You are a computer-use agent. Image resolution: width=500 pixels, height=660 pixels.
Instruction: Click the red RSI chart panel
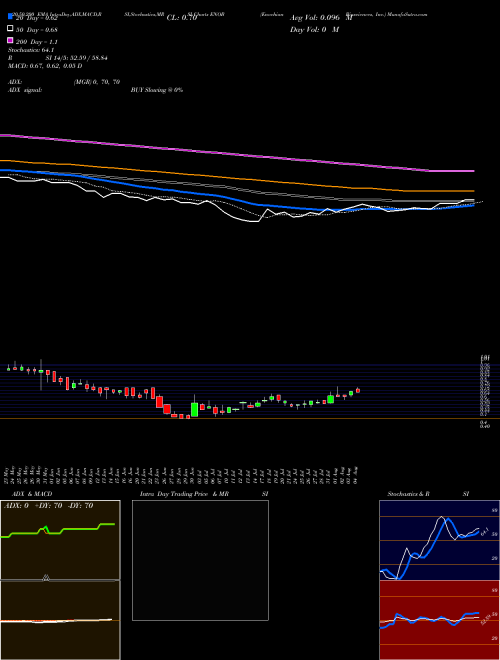tap(439, 620)
